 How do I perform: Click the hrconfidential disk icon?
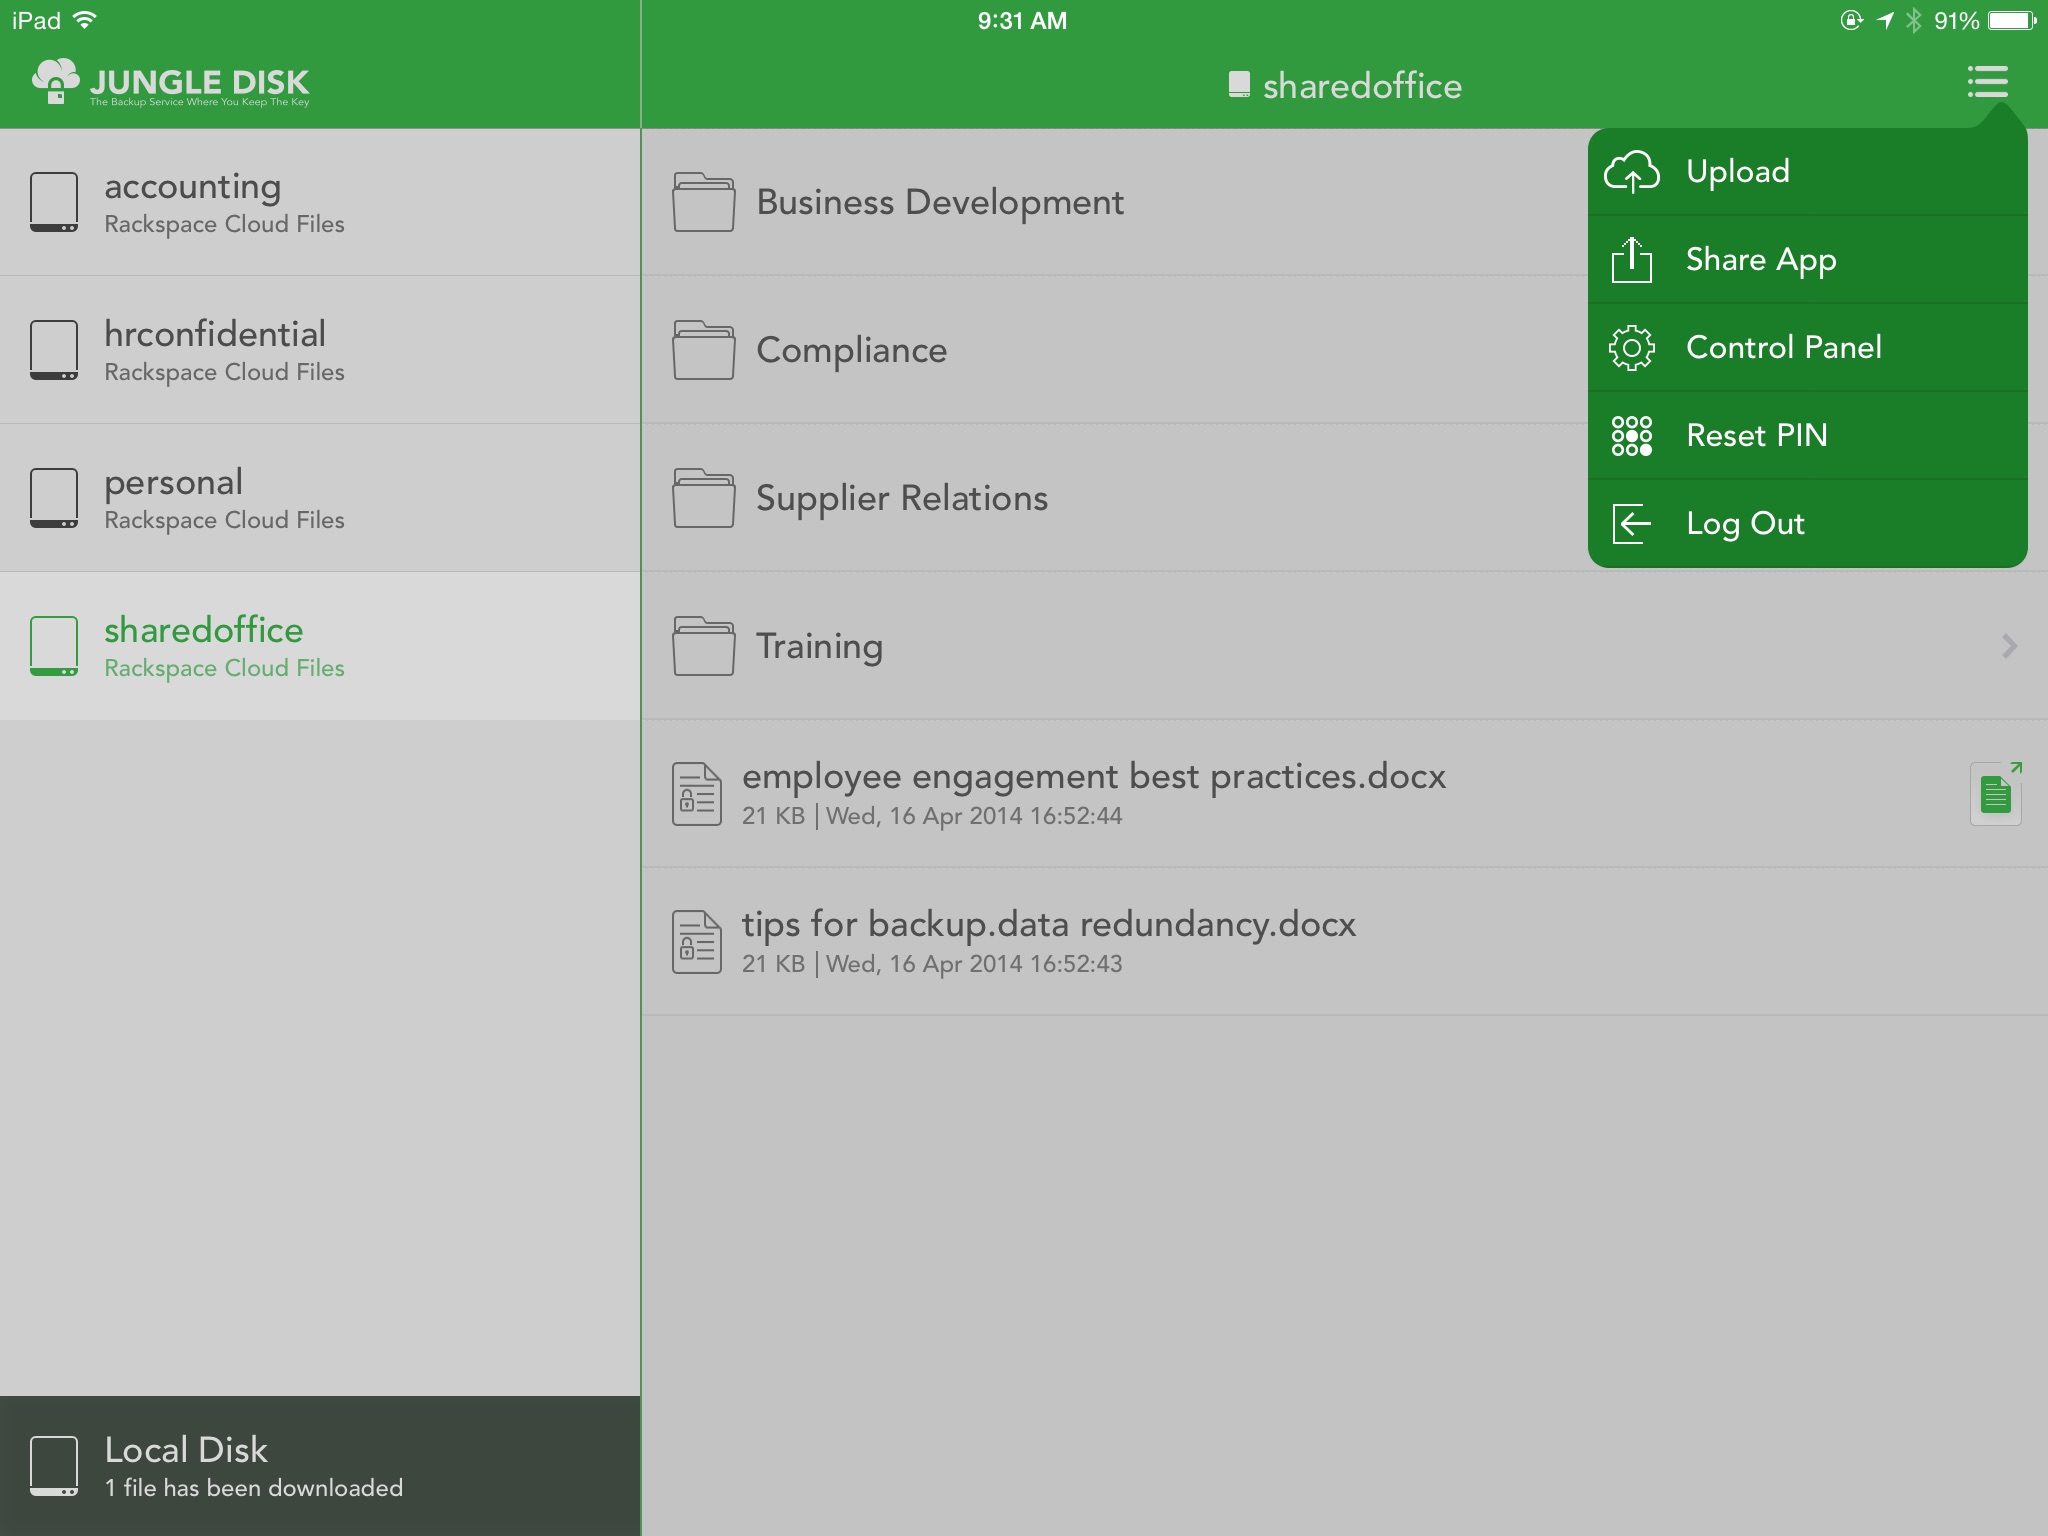pos(54,350)
